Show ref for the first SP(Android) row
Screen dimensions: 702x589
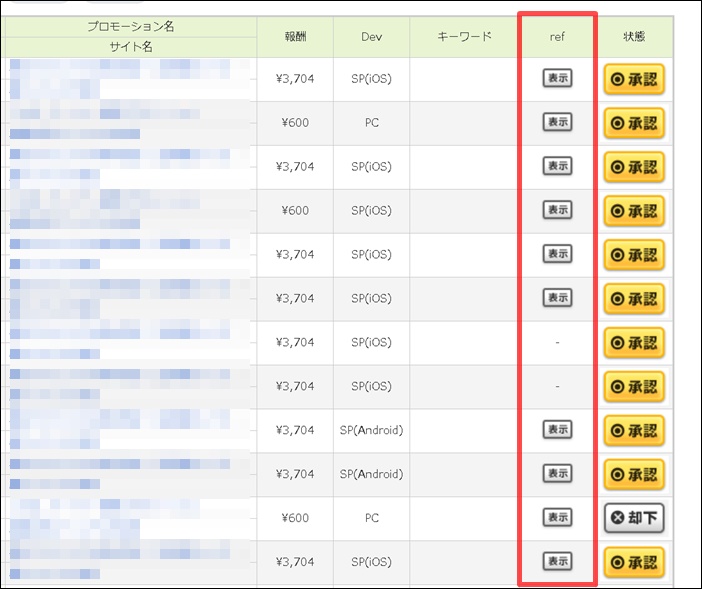click(557, 429)
